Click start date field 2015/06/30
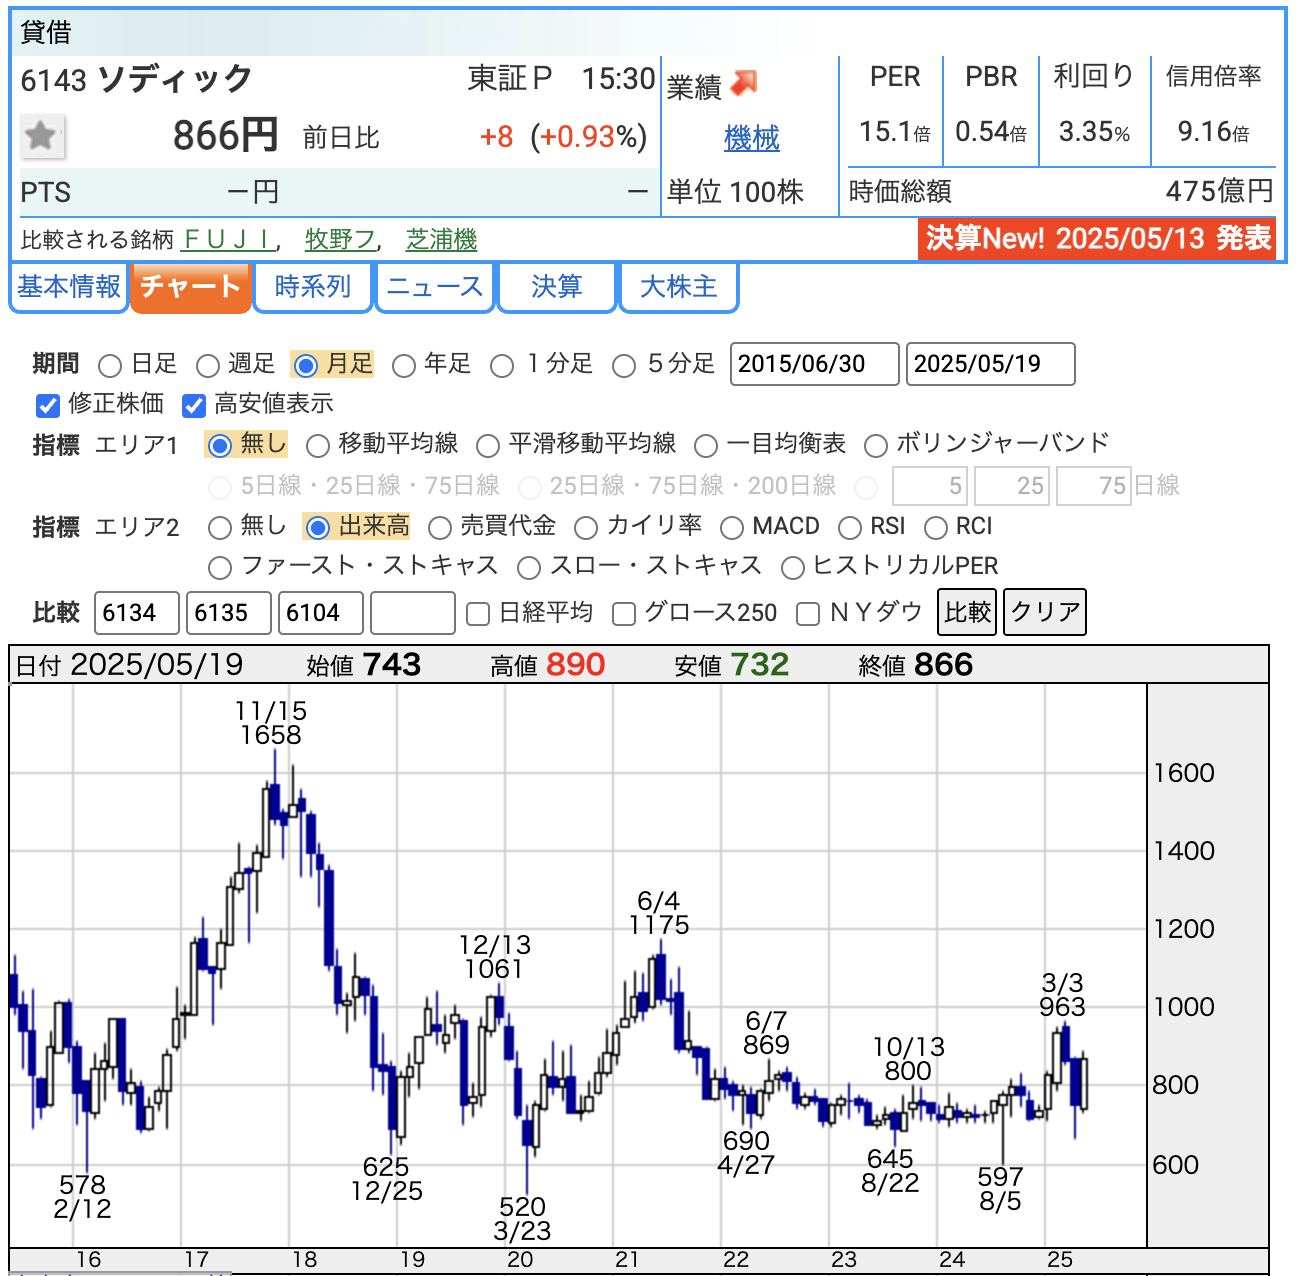Viewport: 1298px width, 1276px height. [815, 364]
